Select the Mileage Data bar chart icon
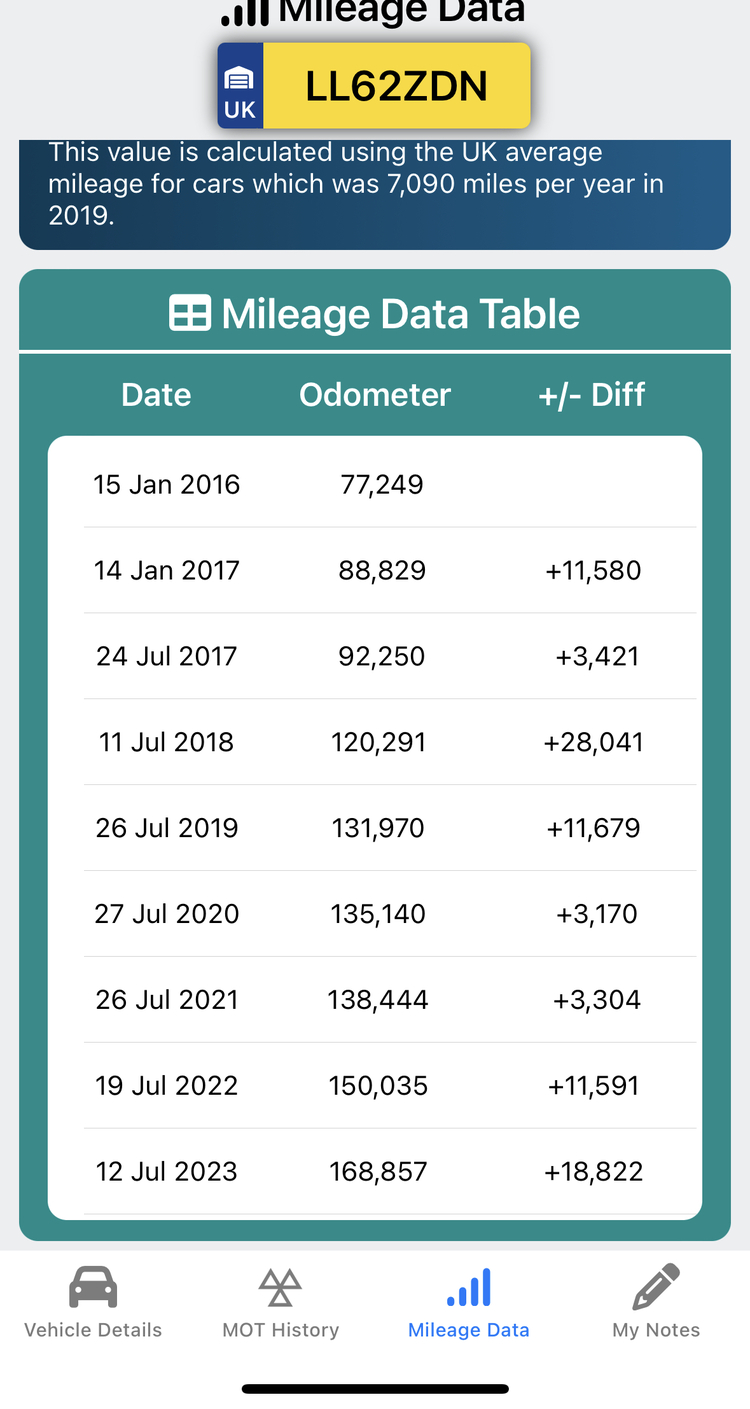The height and width of the screenshot is (1409, 750). click(x=469, y=1287)
